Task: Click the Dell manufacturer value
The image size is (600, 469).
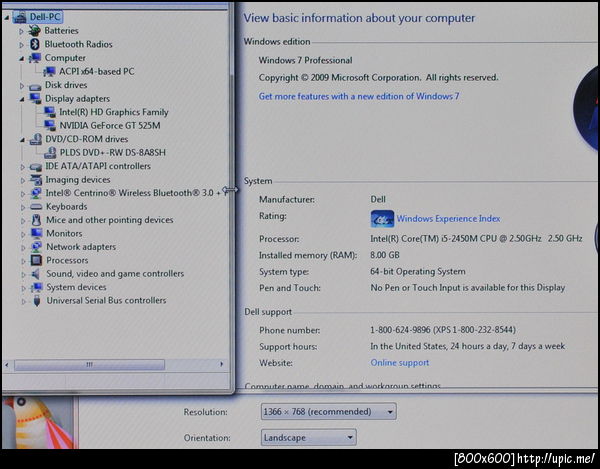Action: 378,199
